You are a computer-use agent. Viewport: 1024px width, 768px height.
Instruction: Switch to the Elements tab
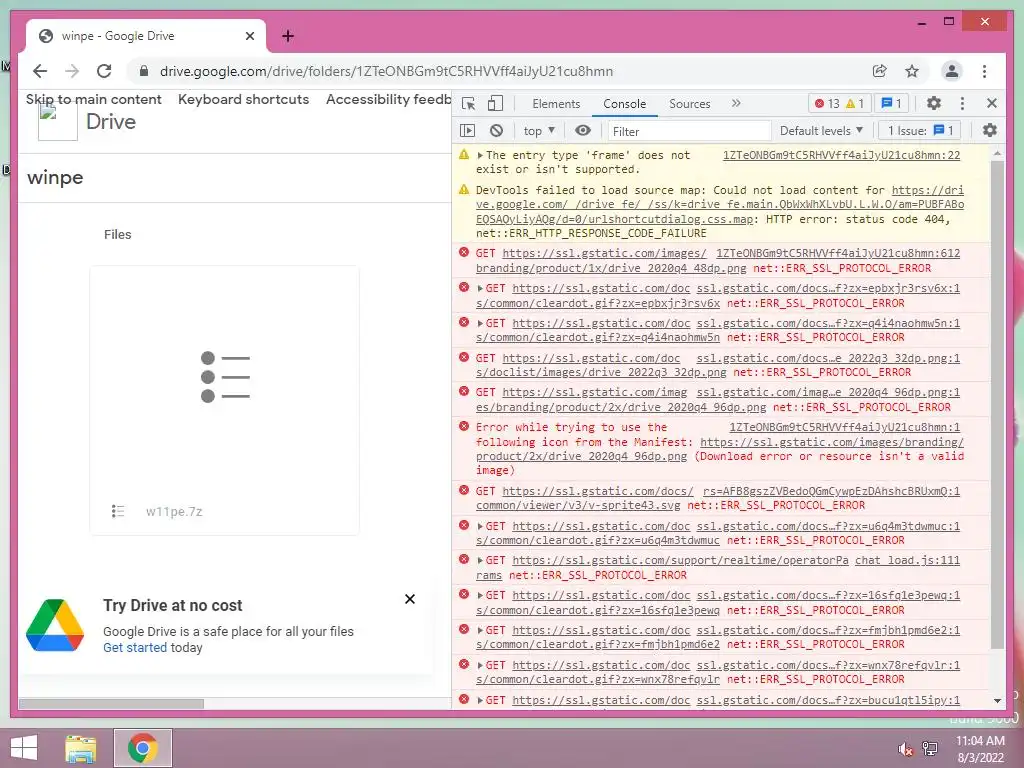pyautogui.click(x=556, y=103)
